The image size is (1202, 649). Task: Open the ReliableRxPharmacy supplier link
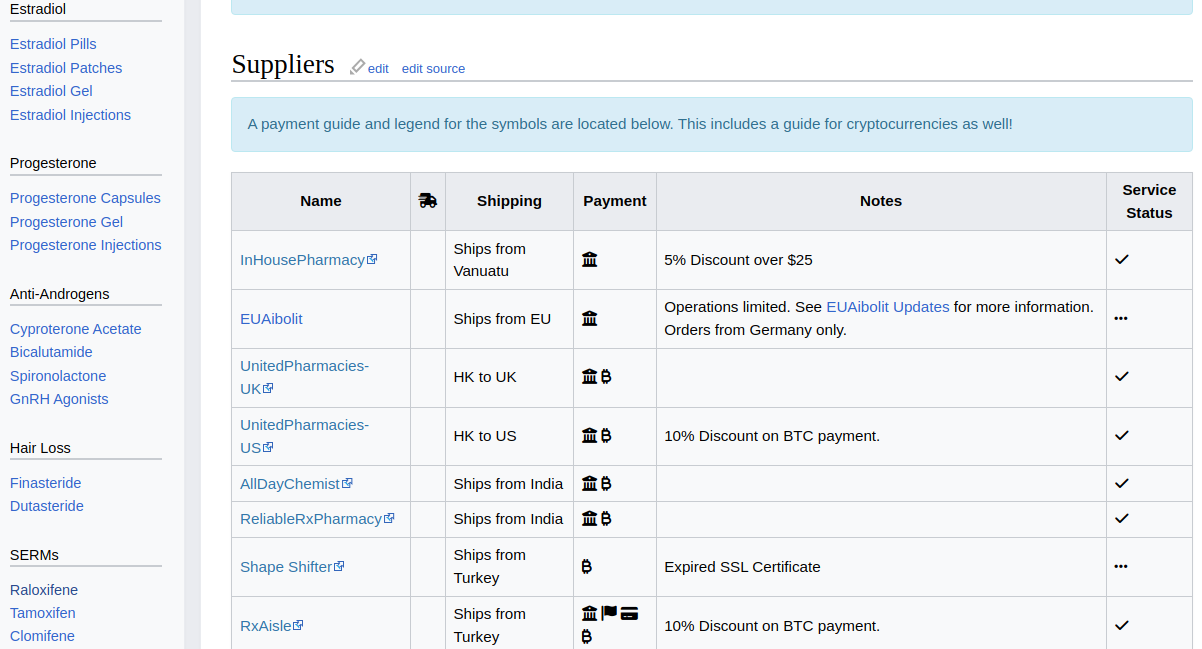[x=317, y=519]
